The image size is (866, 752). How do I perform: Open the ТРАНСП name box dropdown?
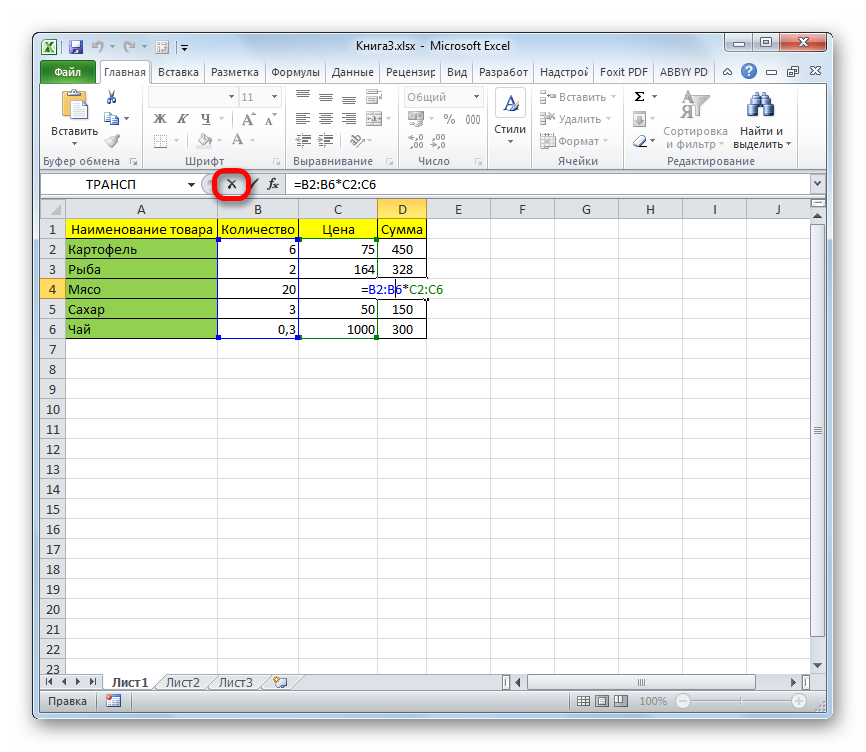coord(191,185)
